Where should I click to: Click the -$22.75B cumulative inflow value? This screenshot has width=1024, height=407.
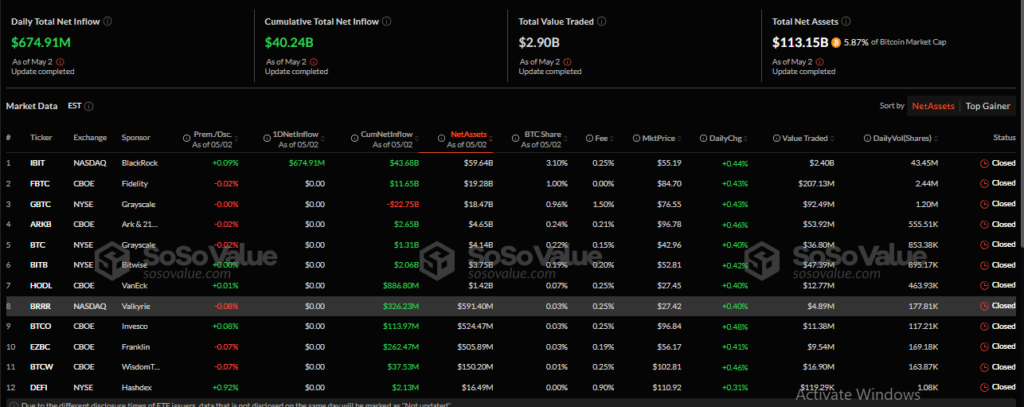pyautogui.click(x=402, y=204)
